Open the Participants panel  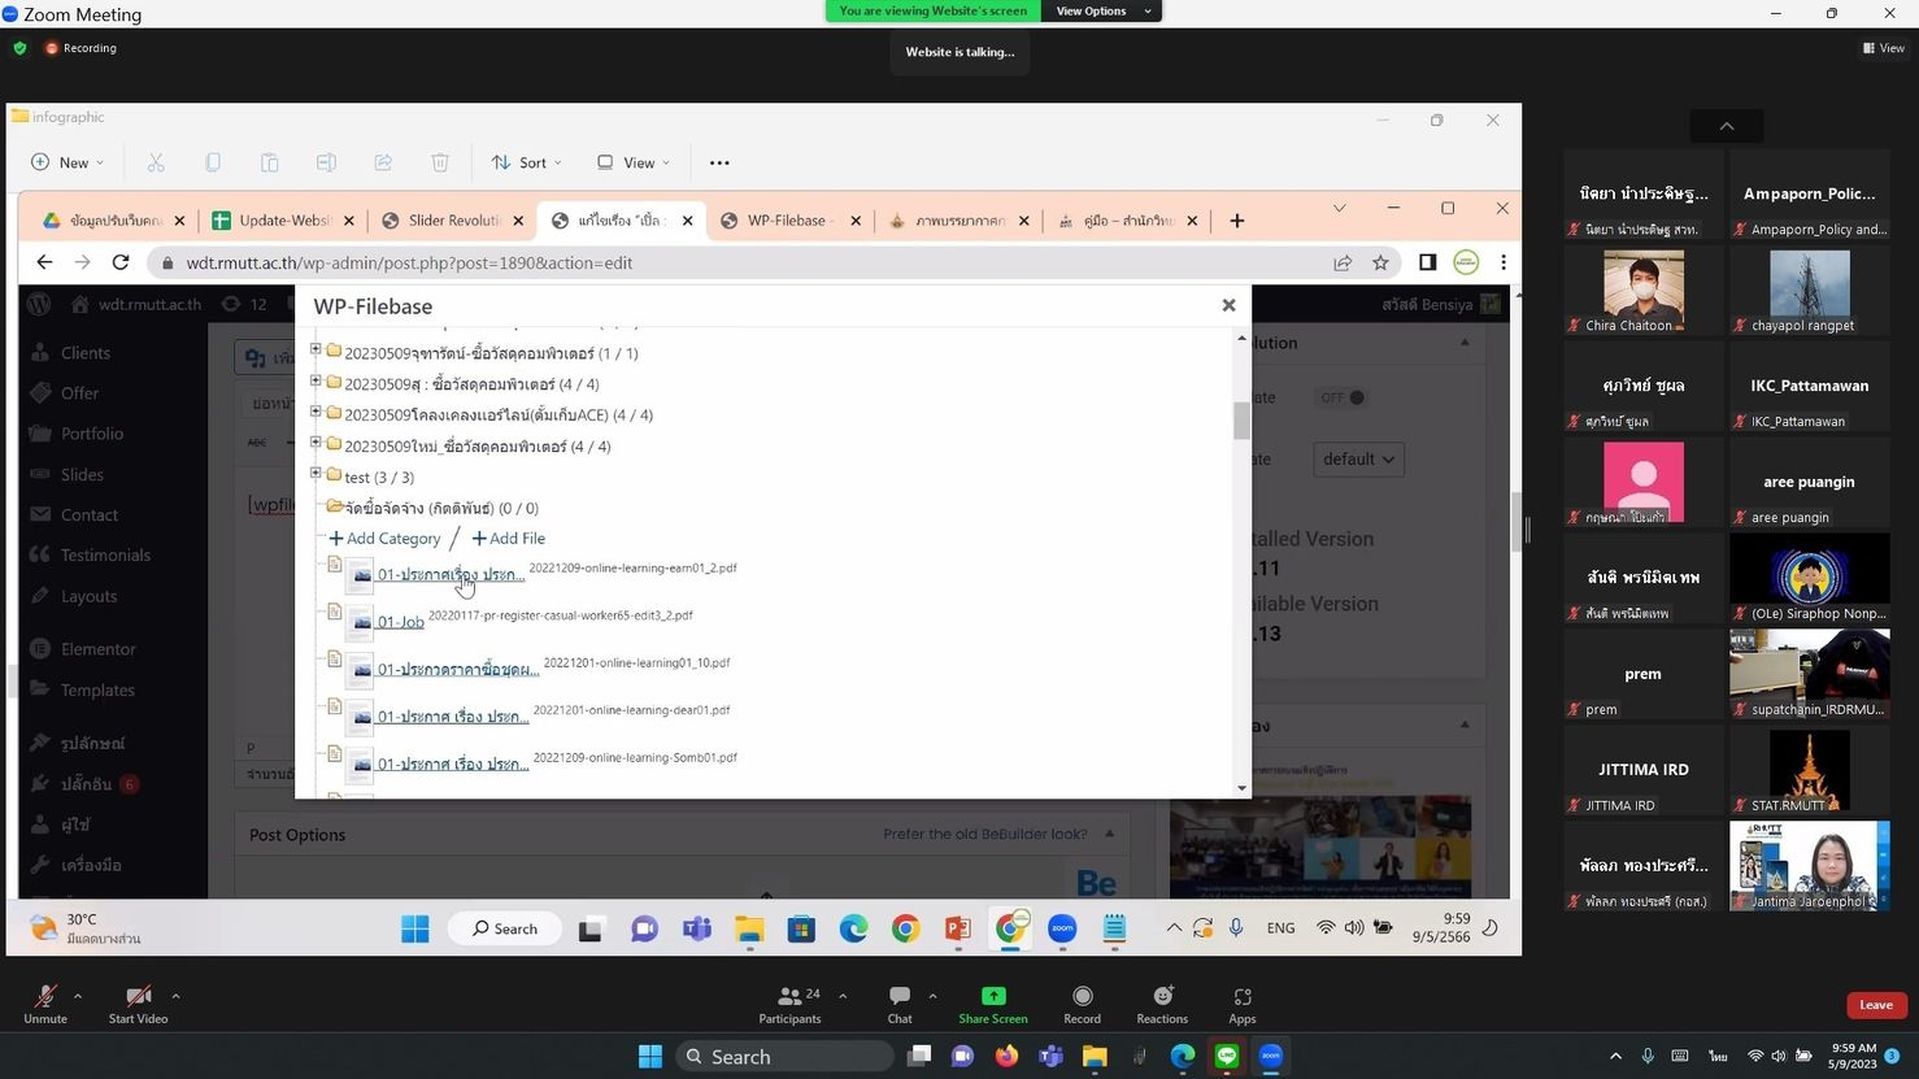point(789,1004)
